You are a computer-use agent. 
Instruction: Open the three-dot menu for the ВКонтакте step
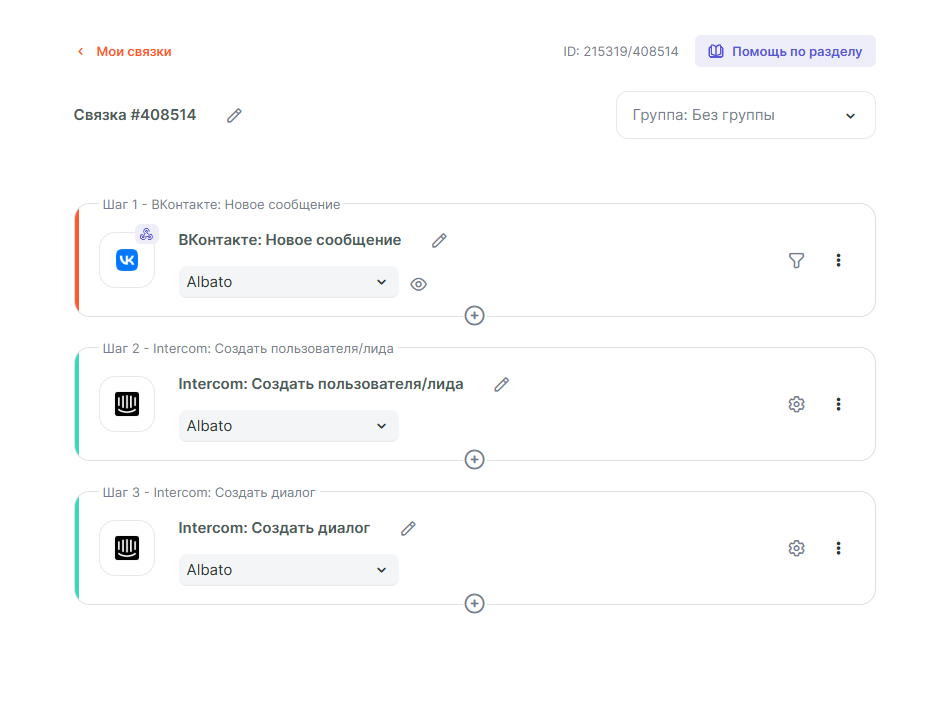click(838, 261)
